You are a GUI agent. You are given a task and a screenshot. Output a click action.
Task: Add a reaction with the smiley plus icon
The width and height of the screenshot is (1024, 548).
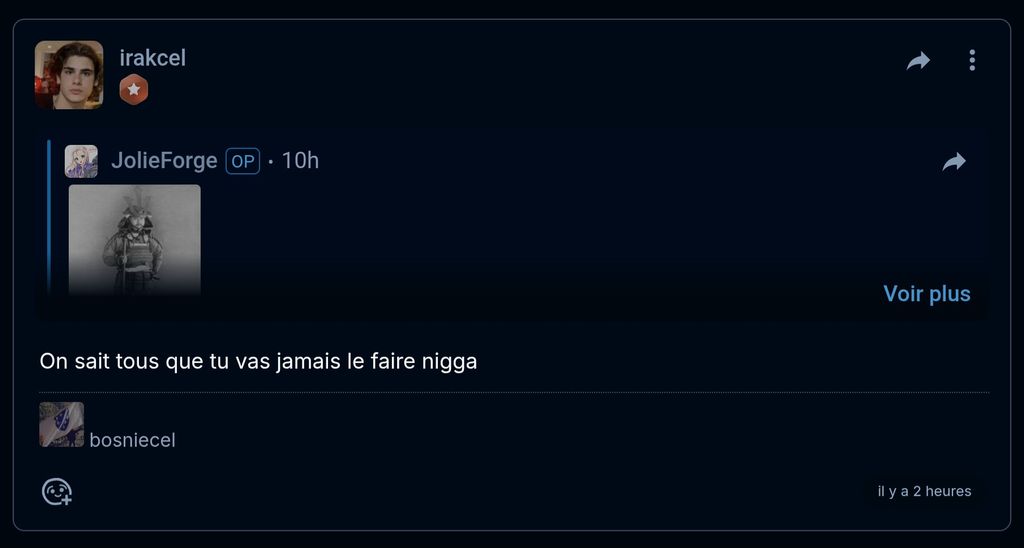click(57, 492)
